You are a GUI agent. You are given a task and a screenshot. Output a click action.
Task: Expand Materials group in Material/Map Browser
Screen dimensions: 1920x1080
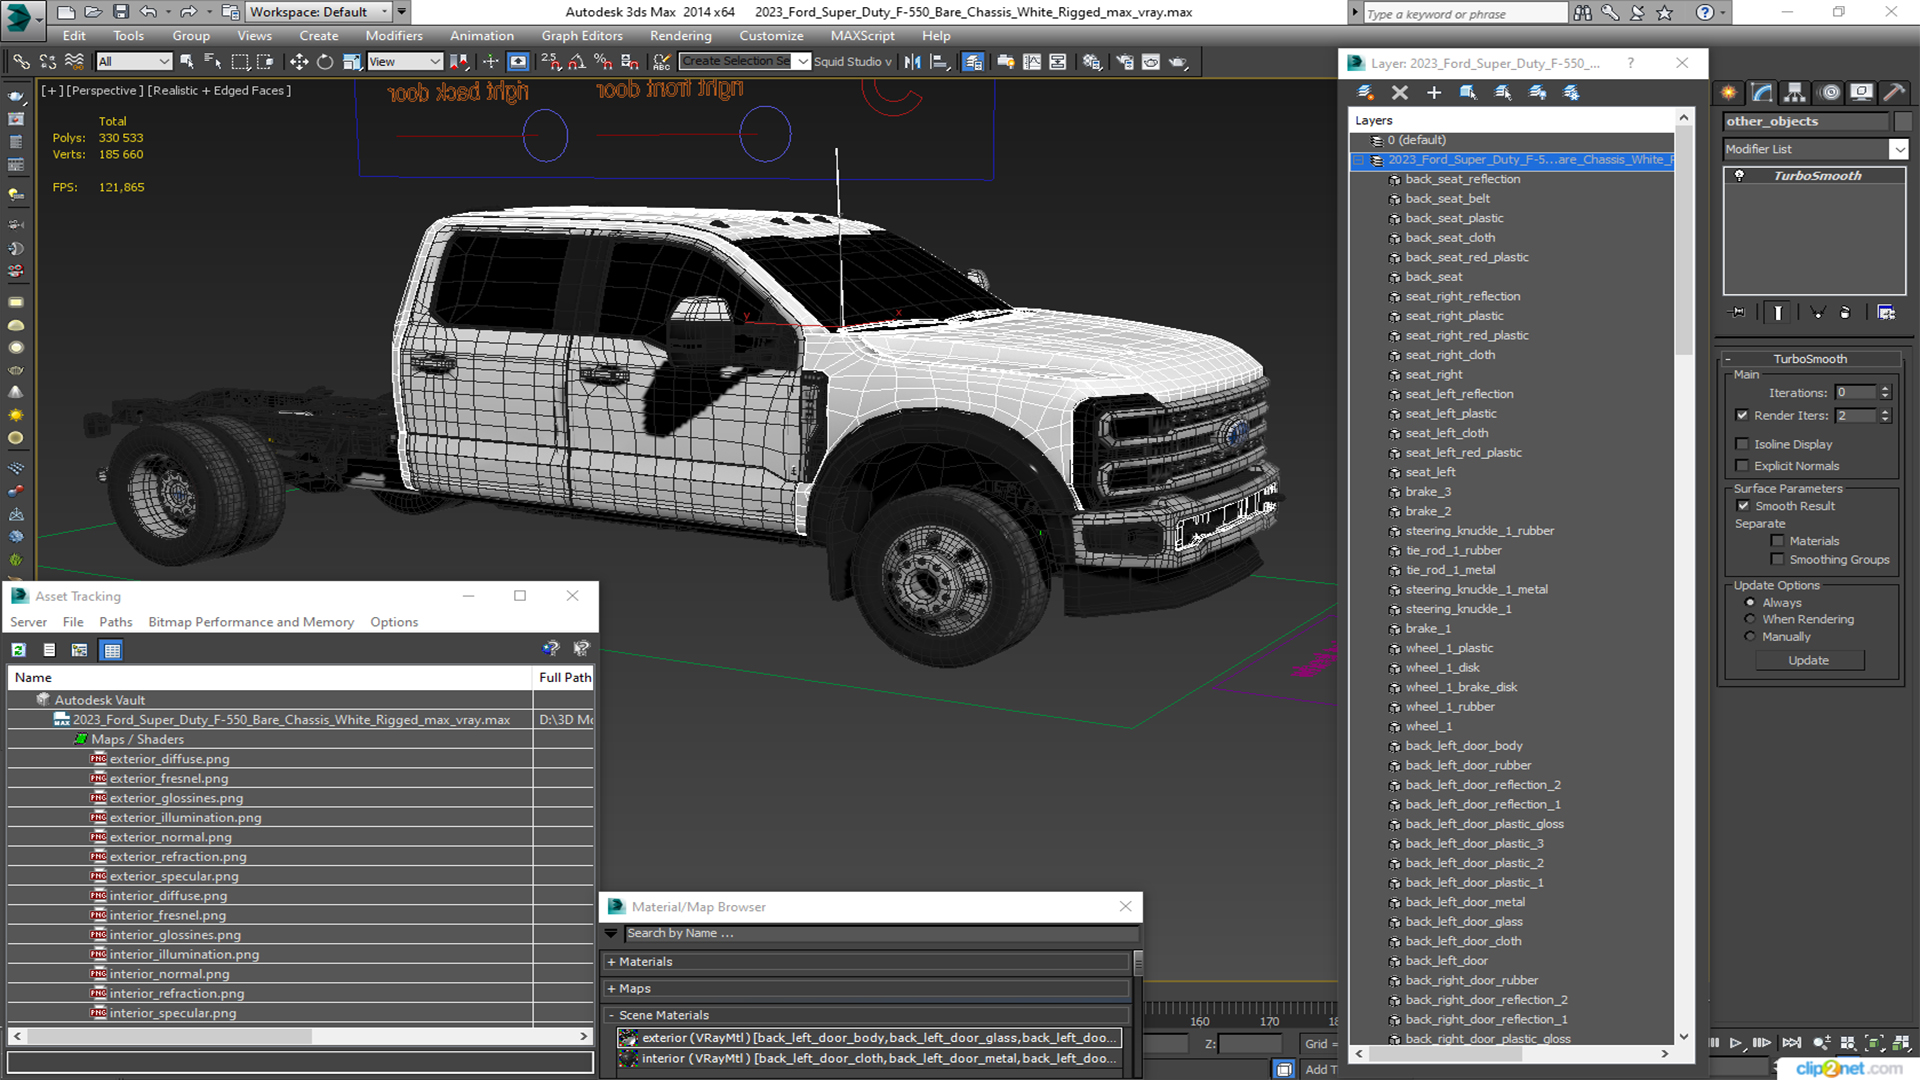click(x=611, y=962)
